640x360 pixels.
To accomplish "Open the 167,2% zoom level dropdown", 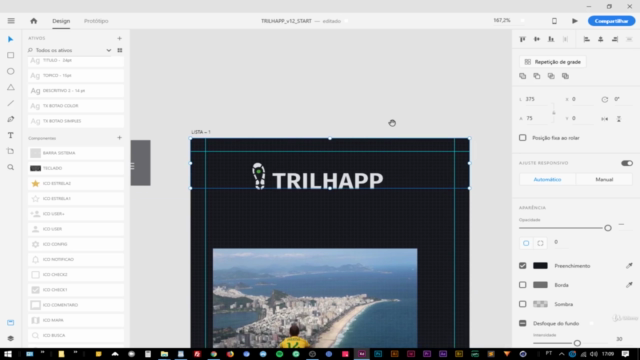I will pos(508,20).
